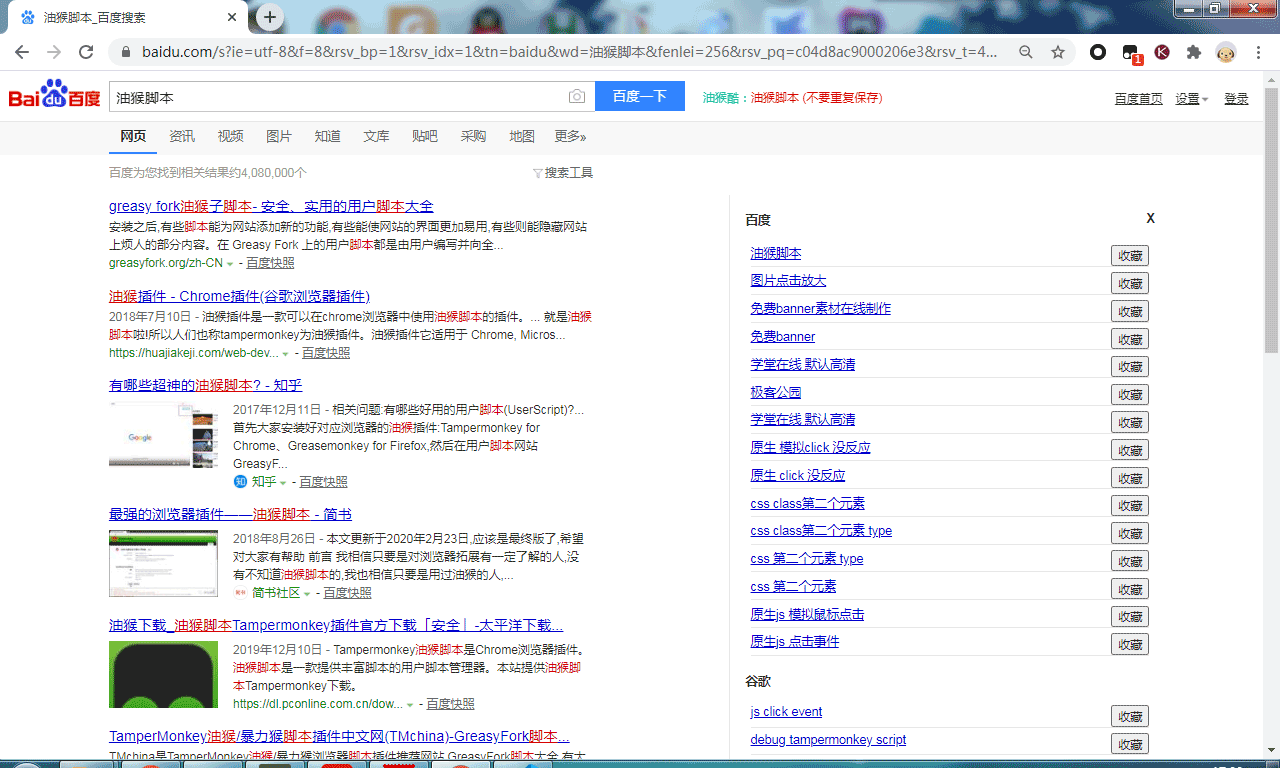Click the search magnifier icon in address bar
The width and height of the screenshot is (1280, 768).
[x=1026, y=52]
